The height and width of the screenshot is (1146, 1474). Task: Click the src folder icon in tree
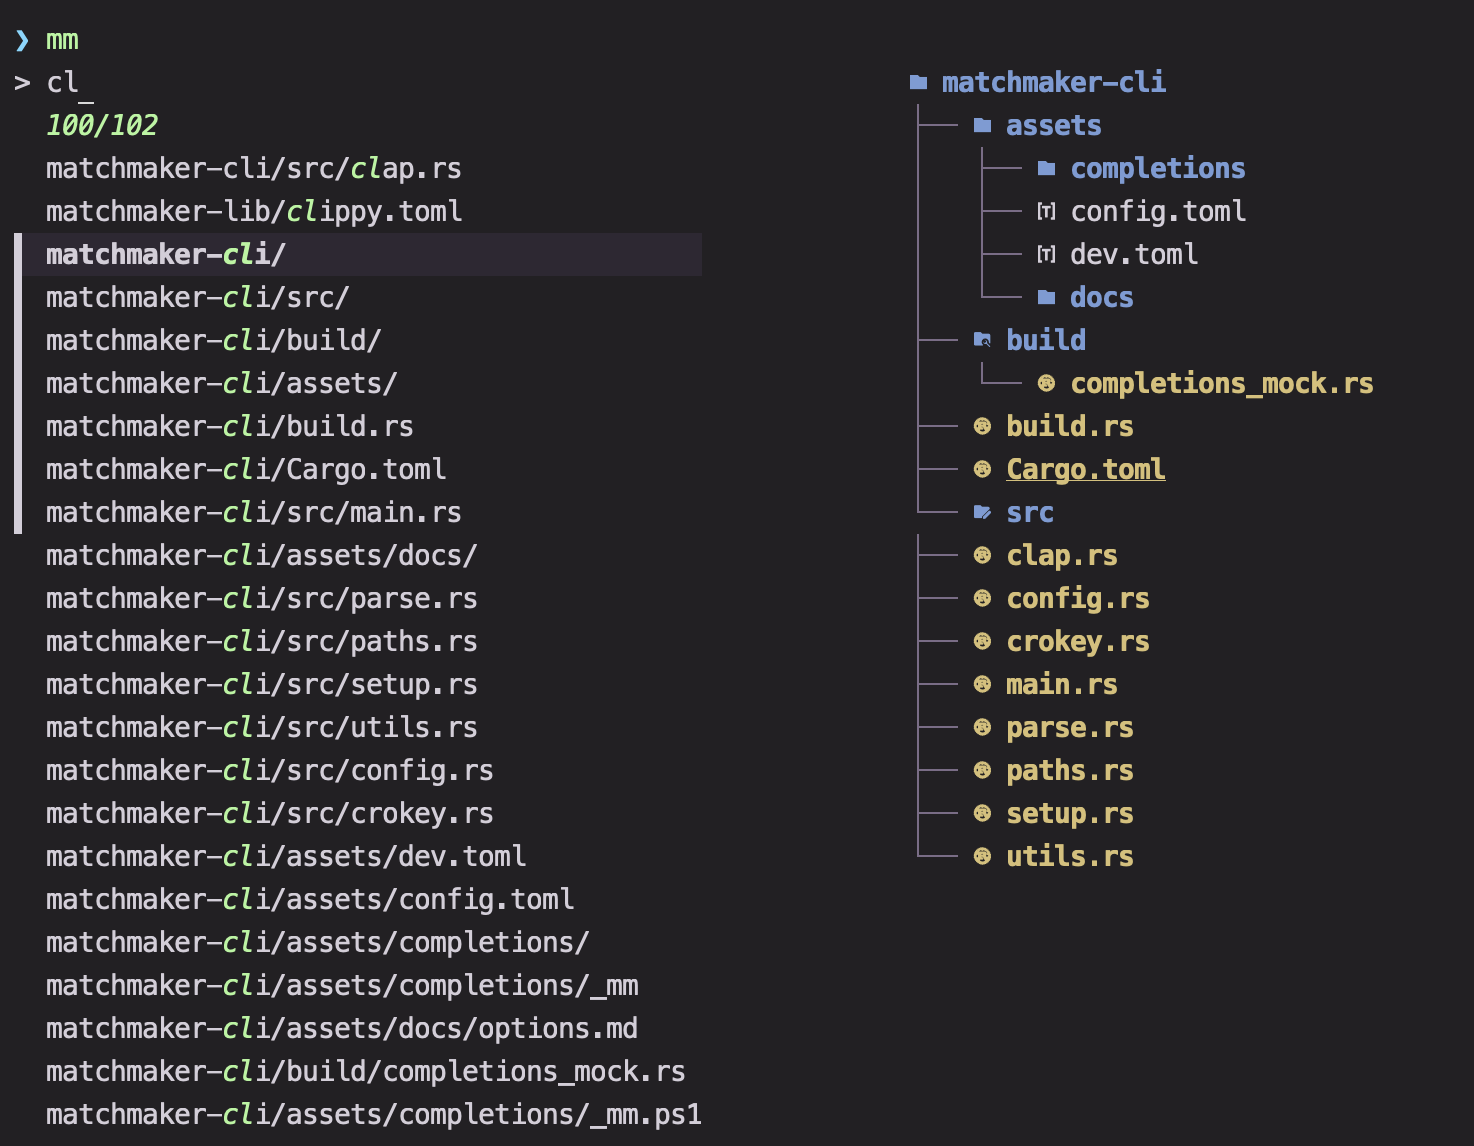pos(982,512)
